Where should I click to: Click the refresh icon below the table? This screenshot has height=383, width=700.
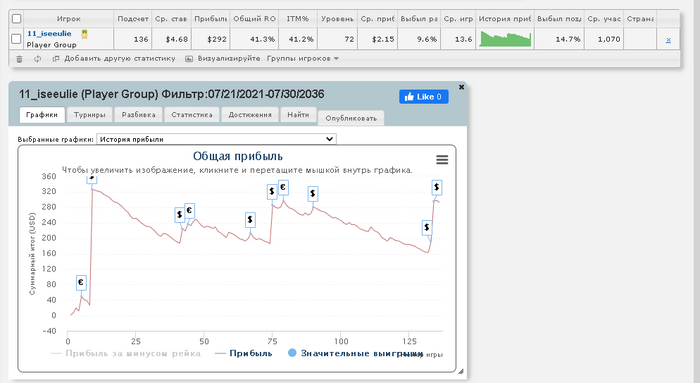[38, 59]
